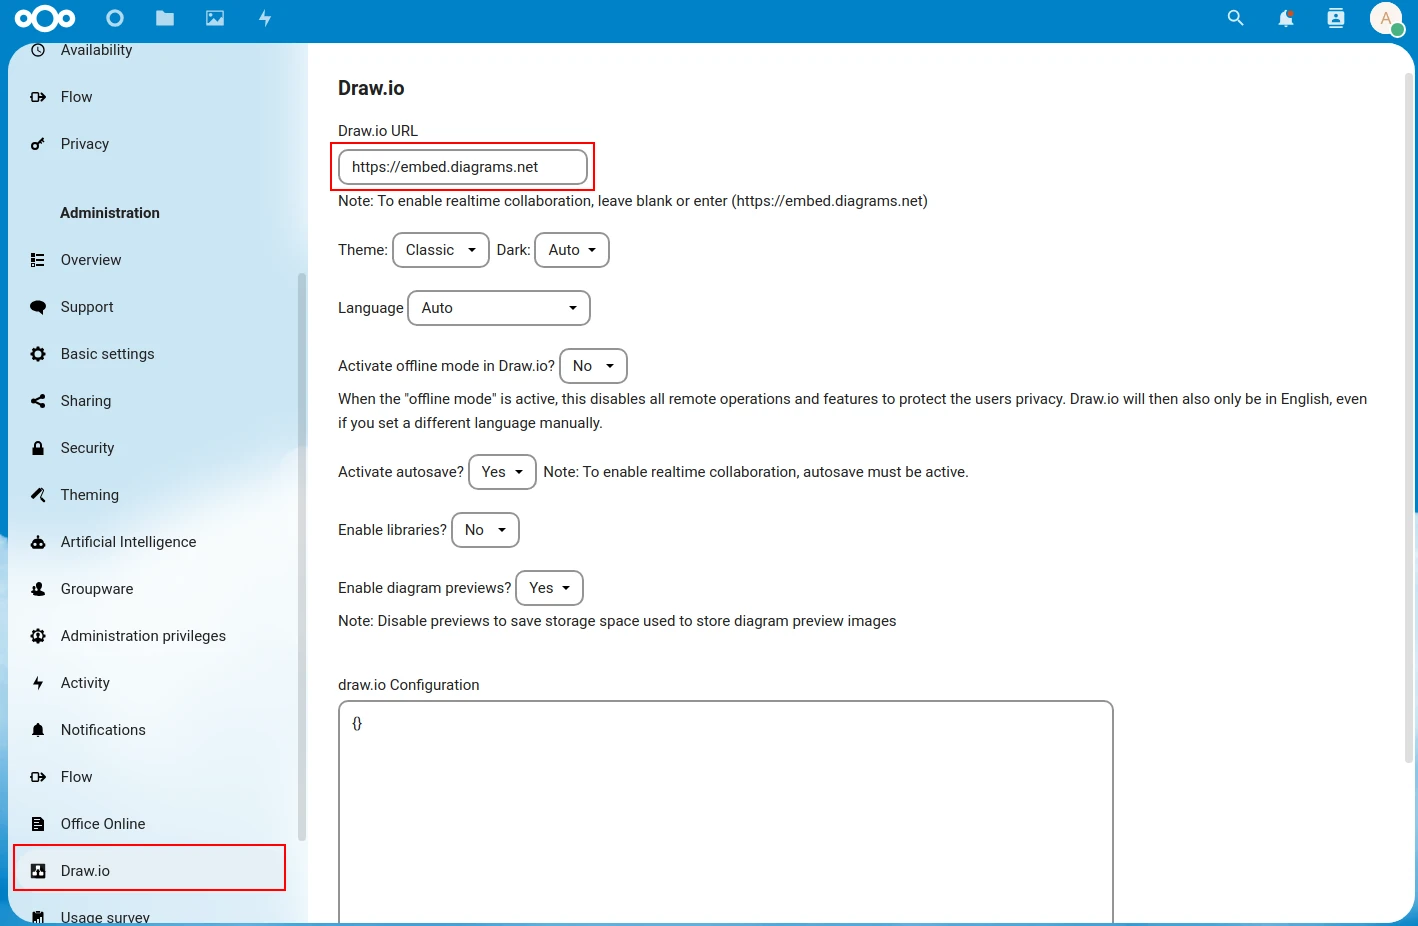Open the Nextcloud logo home link
This screenshot has height=926, width=1418.
45,18
